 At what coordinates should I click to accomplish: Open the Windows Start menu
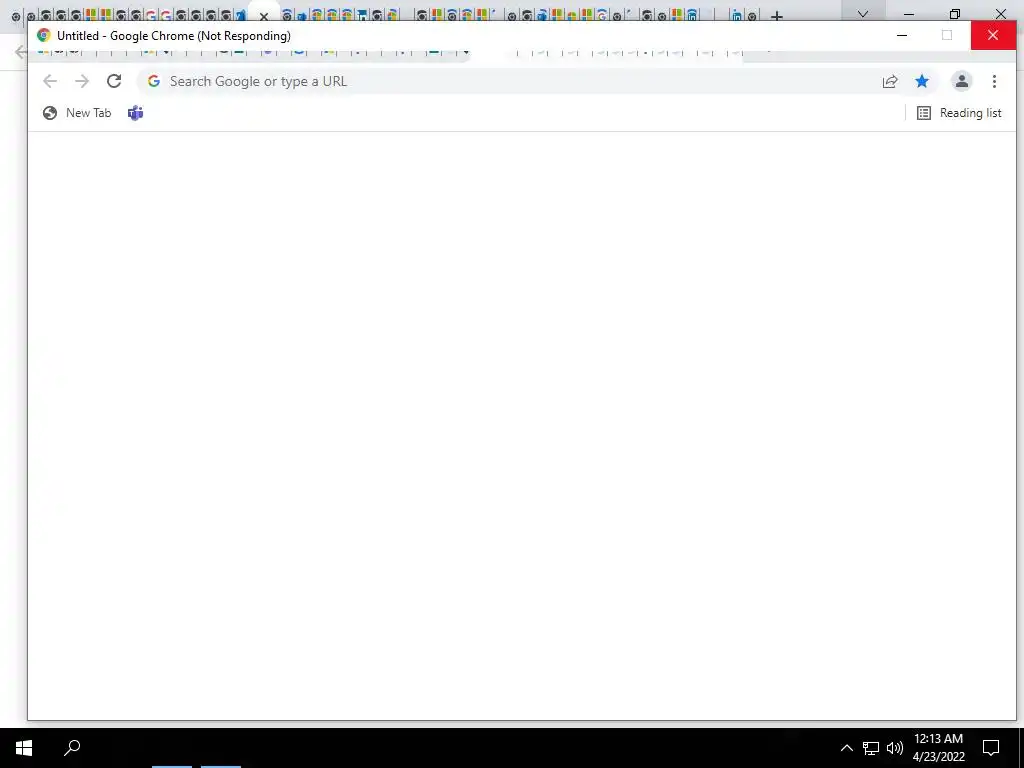point(24,748)
